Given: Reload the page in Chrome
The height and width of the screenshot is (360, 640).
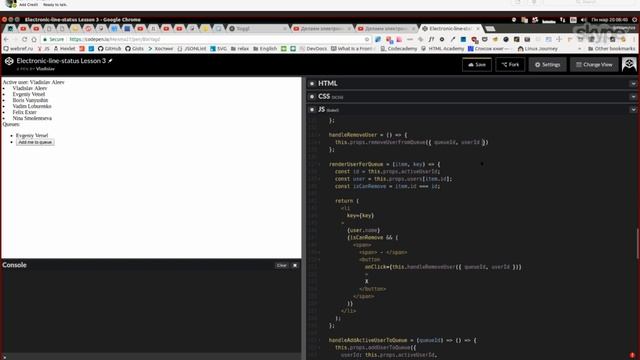Looking at the screenshot, I should pos(24,39).
